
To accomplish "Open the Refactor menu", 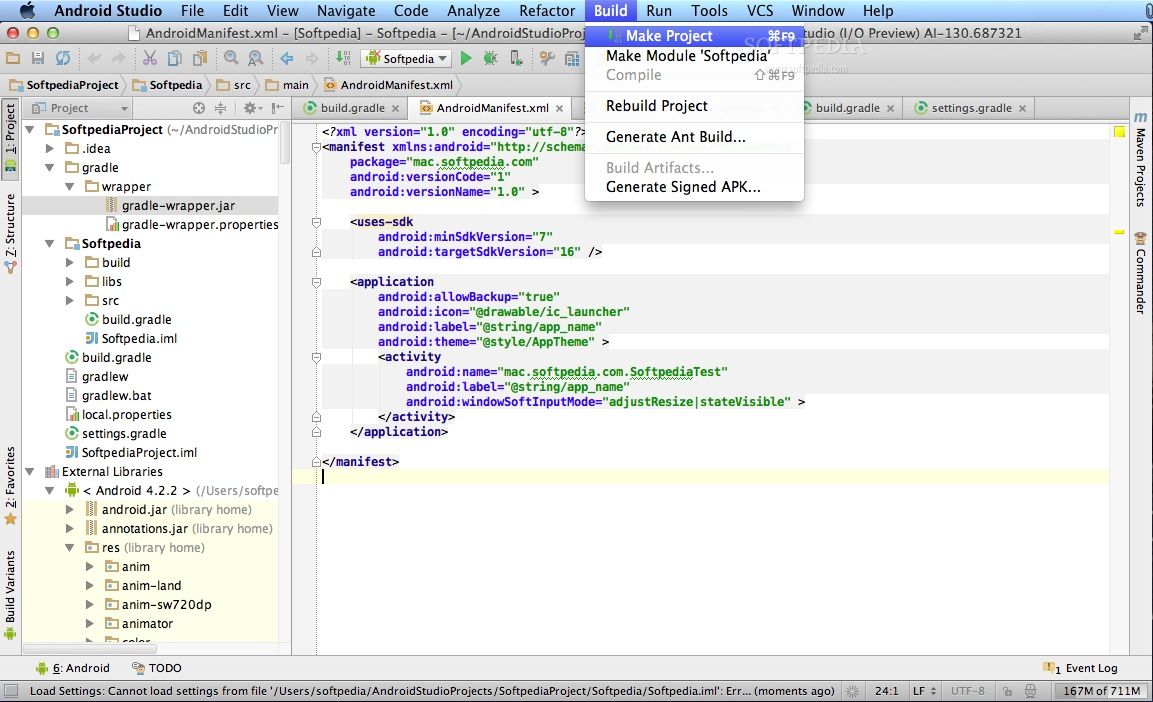I will (546, 10).
